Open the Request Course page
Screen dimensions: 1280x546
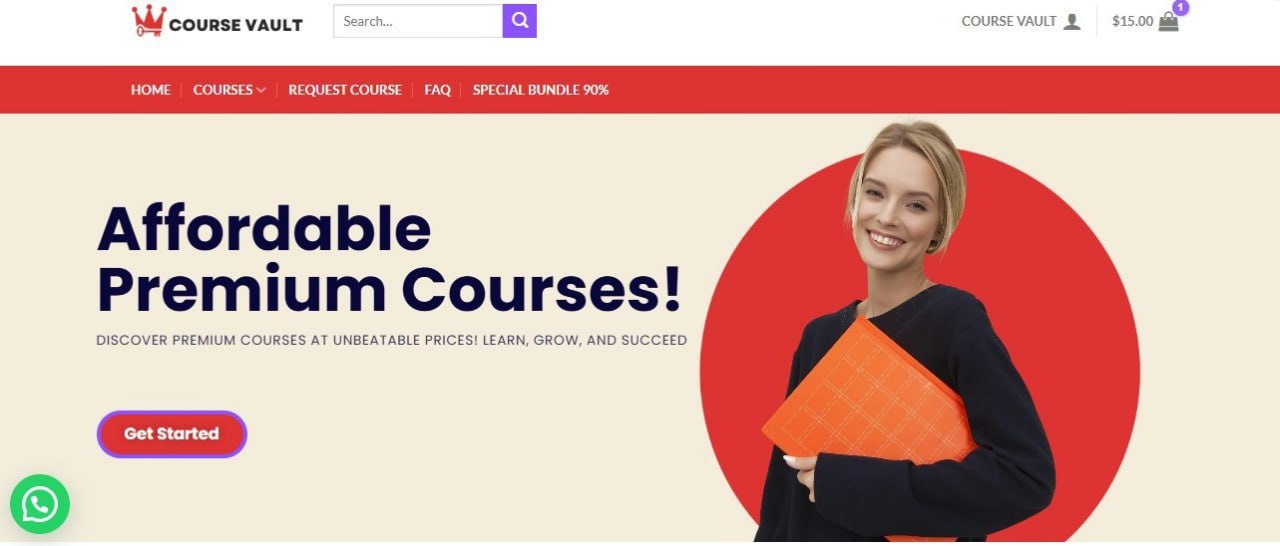(345, 90)
